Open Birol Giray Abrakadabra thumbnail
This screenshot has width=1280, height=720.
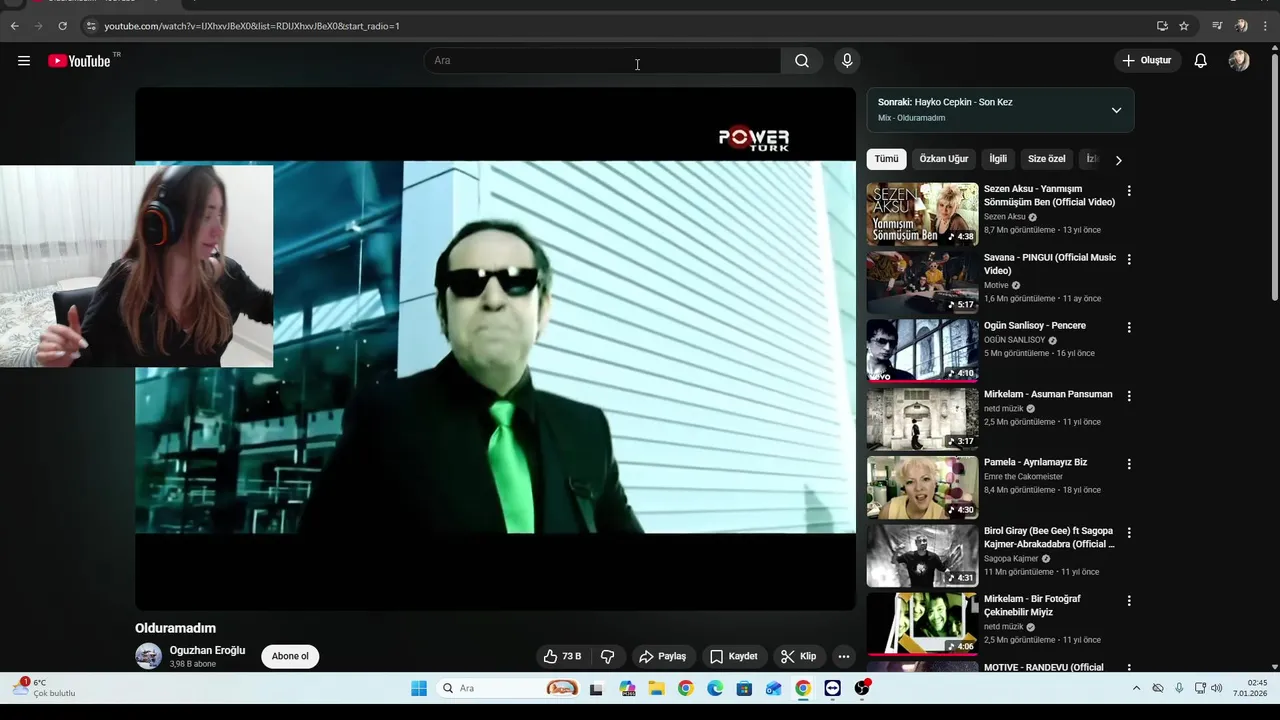tap(922, 555)
